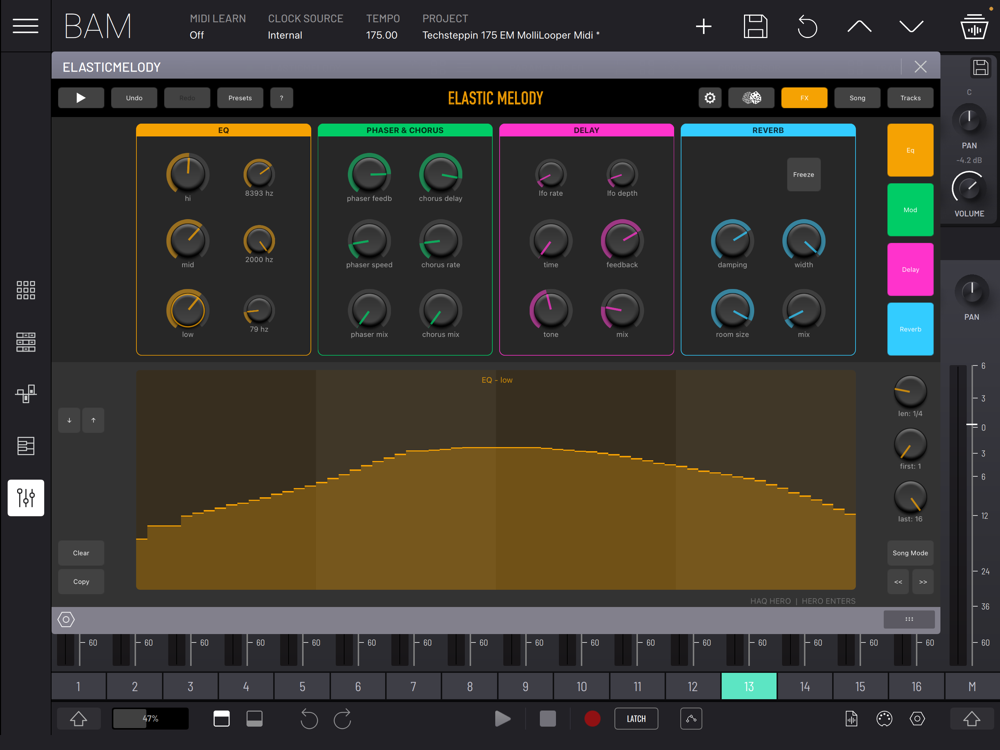Click the save project disk icon

coord(755,27)
